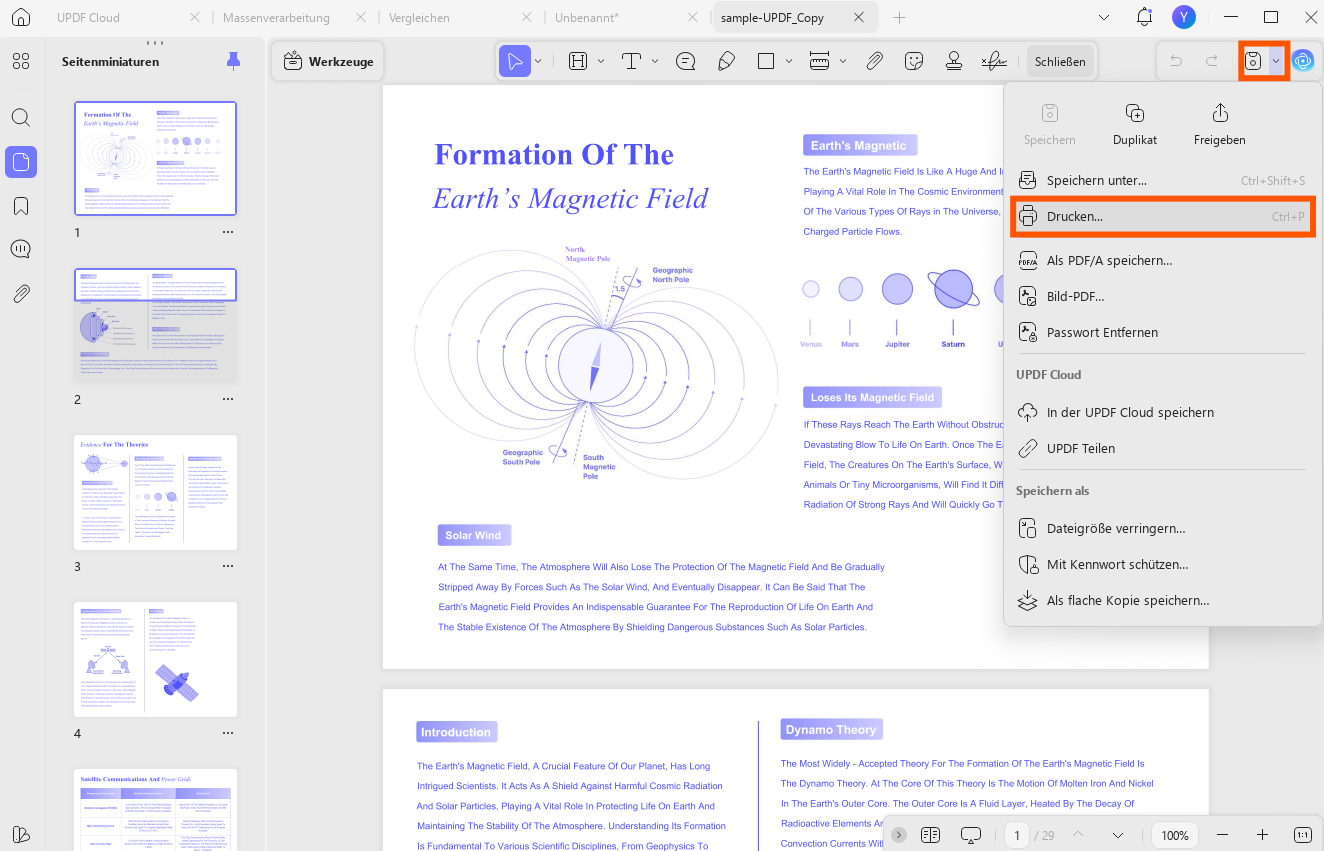1324x851 pixels.
Task: Click the actual size 1:1 button
Action: click(1303, 835)
